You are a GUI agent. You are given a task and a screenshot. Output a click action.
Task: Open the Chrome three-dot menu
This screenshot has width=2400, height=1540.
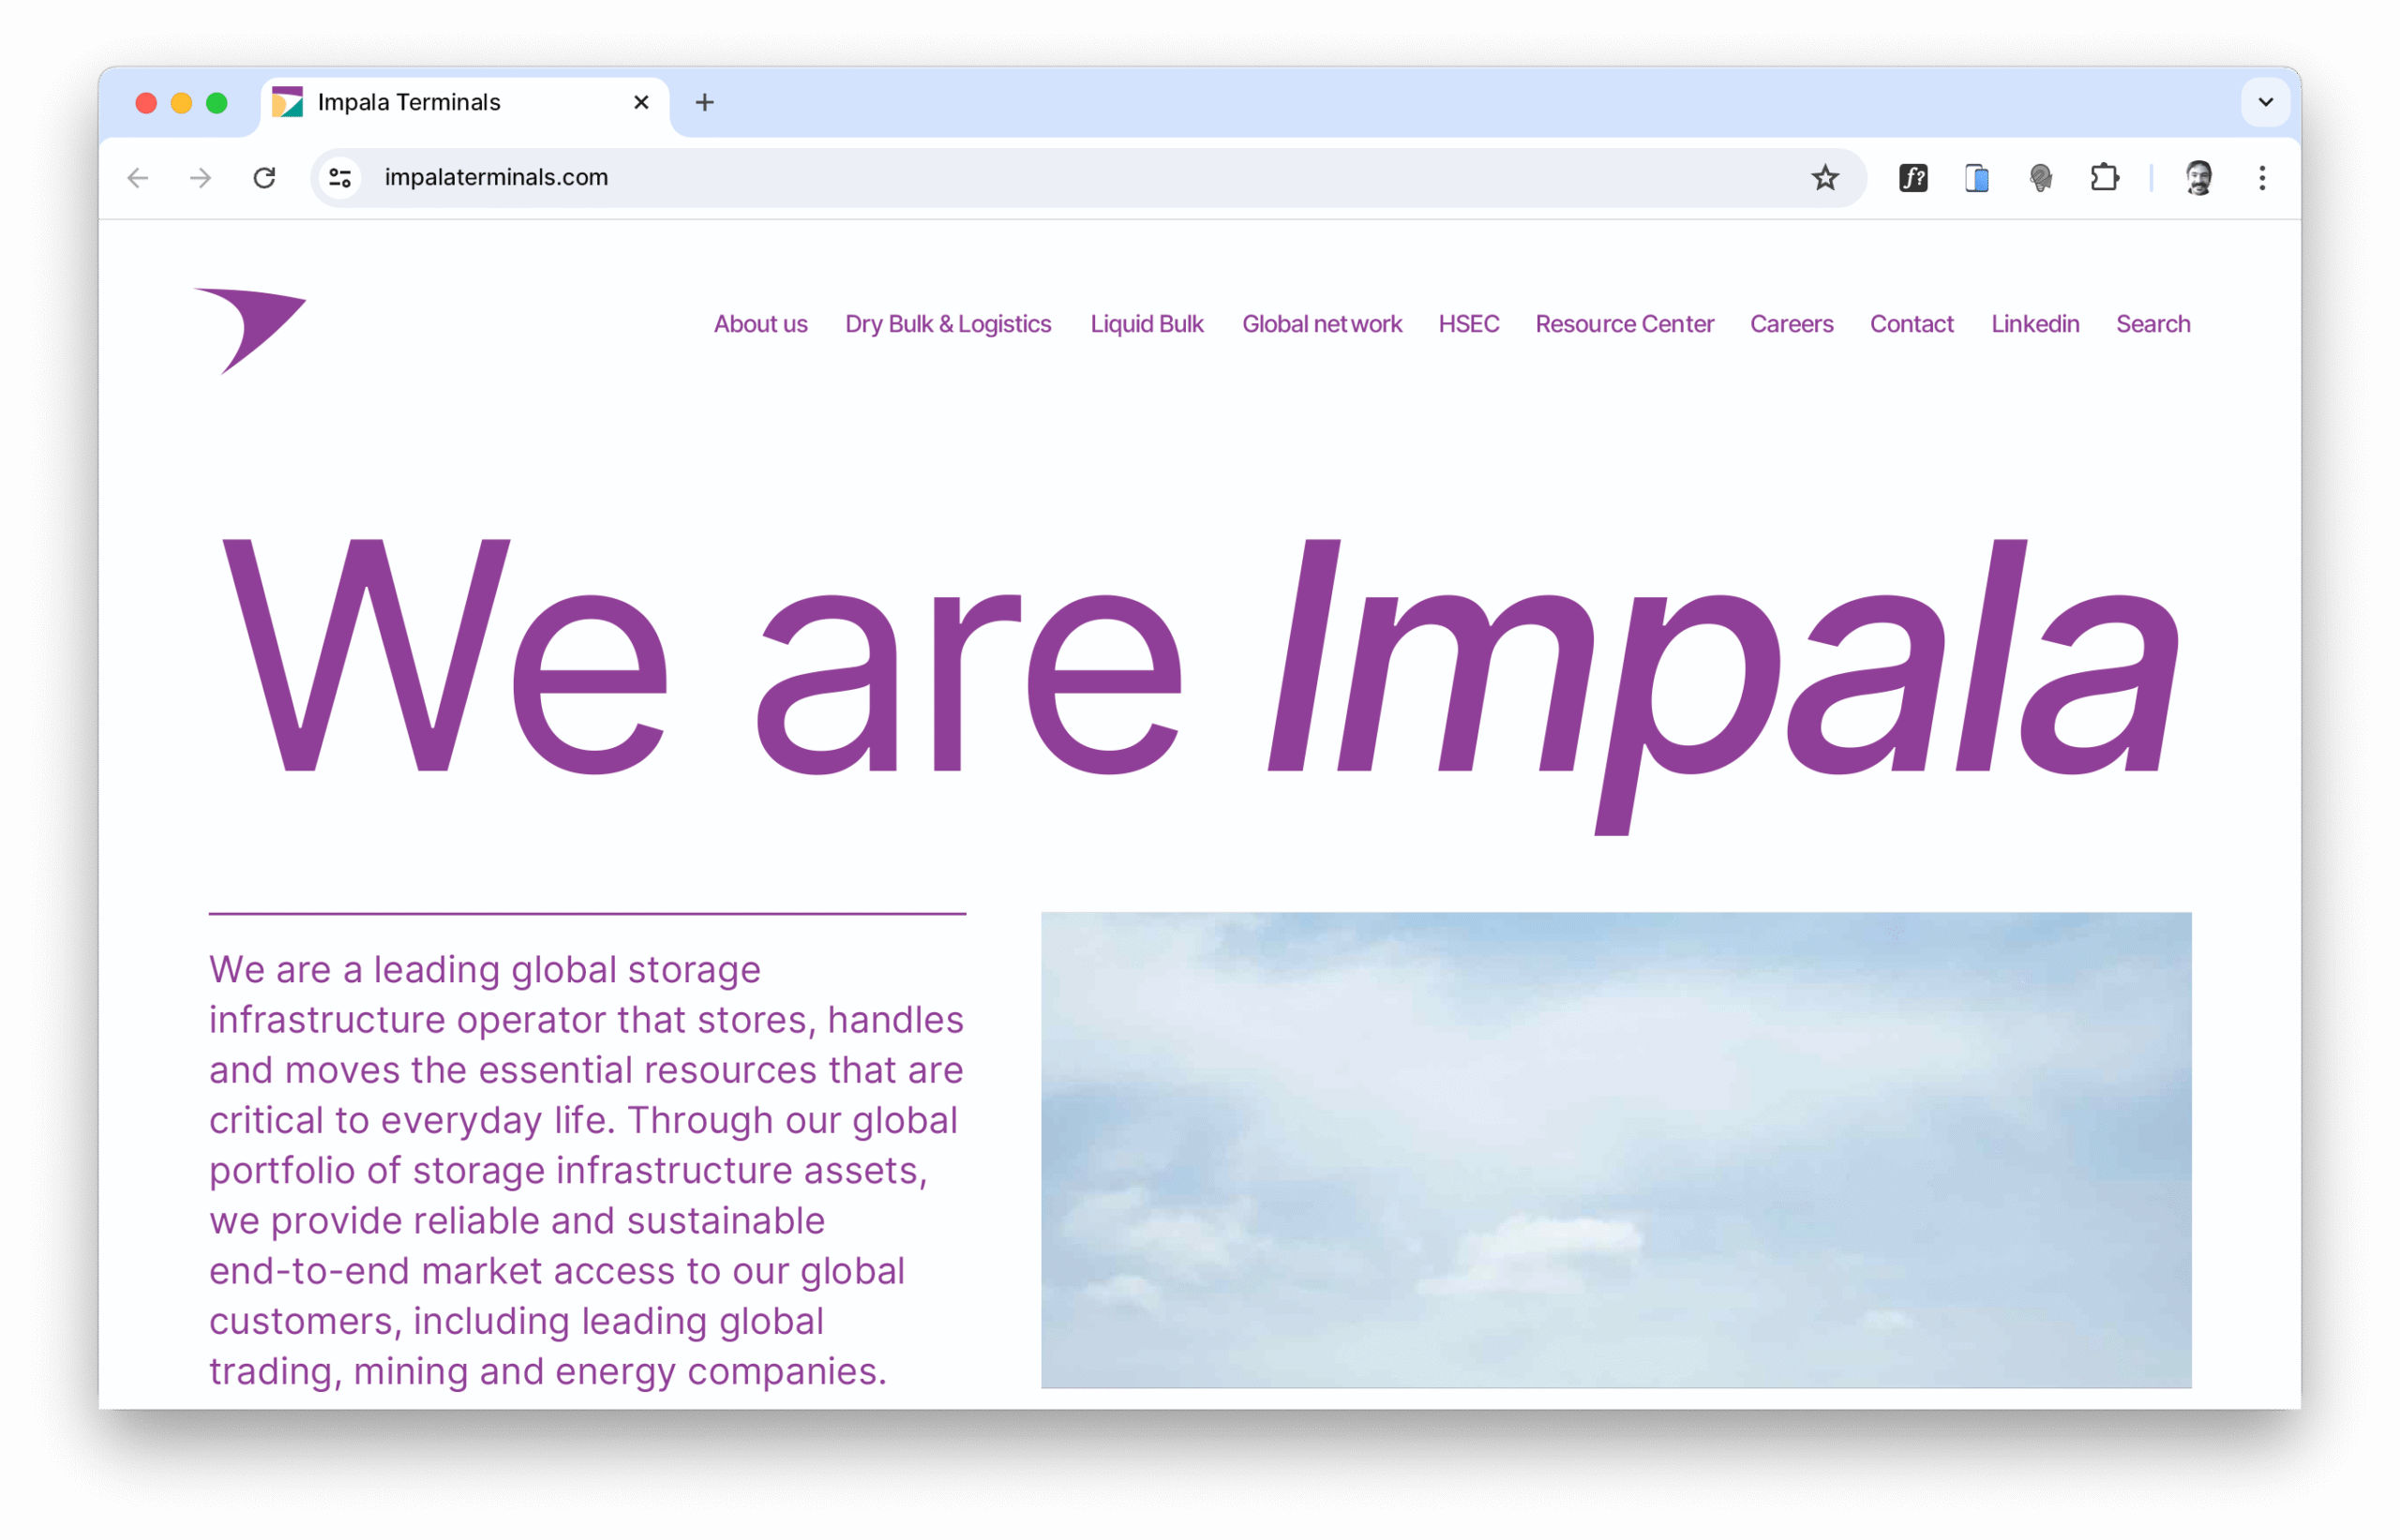[x=2262, y=178]
